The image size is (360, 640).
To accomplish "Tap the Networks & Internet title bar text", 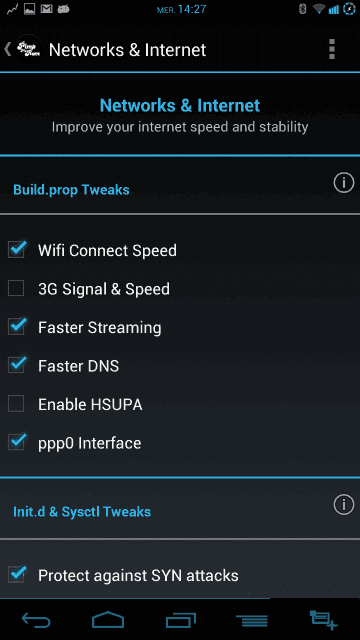I will (x=127, y=50).
